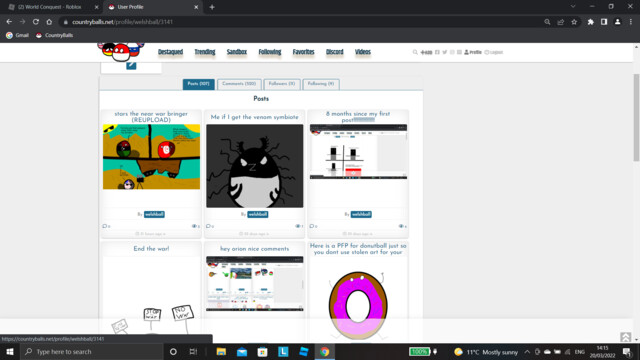The image size is (640, 360).
Task: Click the site search magnifier icon
Action: coord(415,52)
